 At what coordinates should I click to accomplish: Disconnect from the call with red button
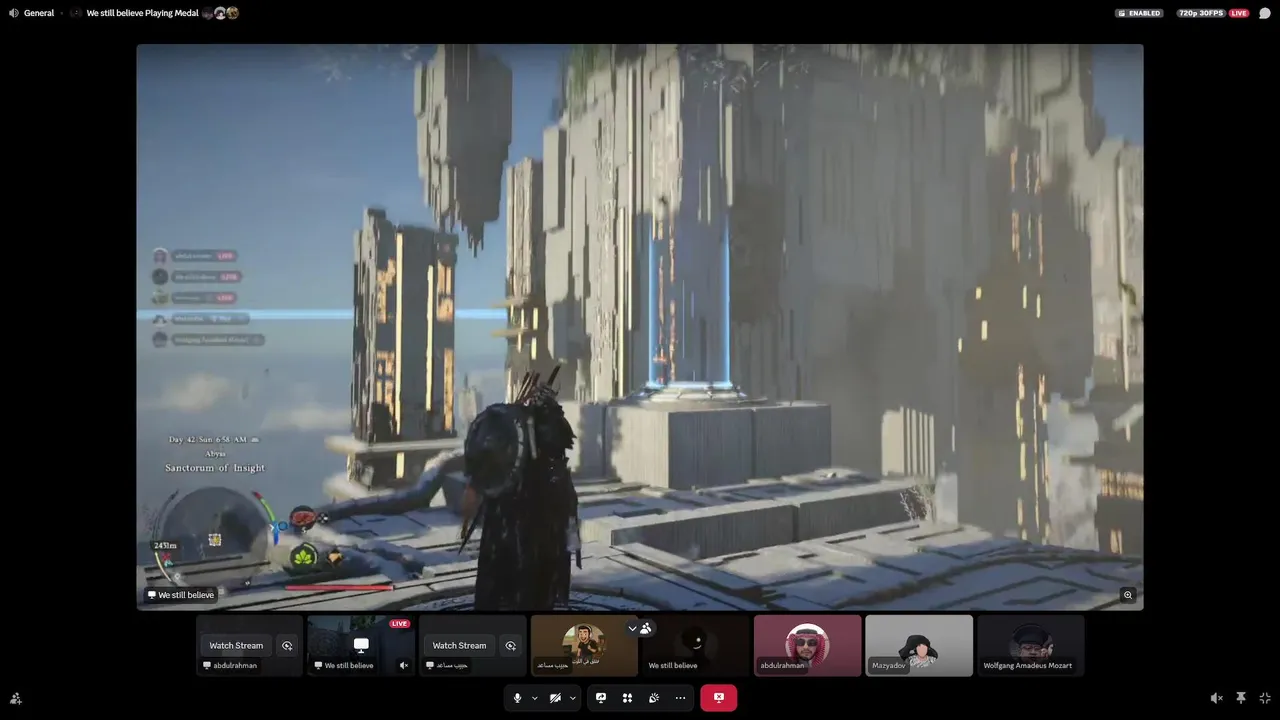(718, 698)
